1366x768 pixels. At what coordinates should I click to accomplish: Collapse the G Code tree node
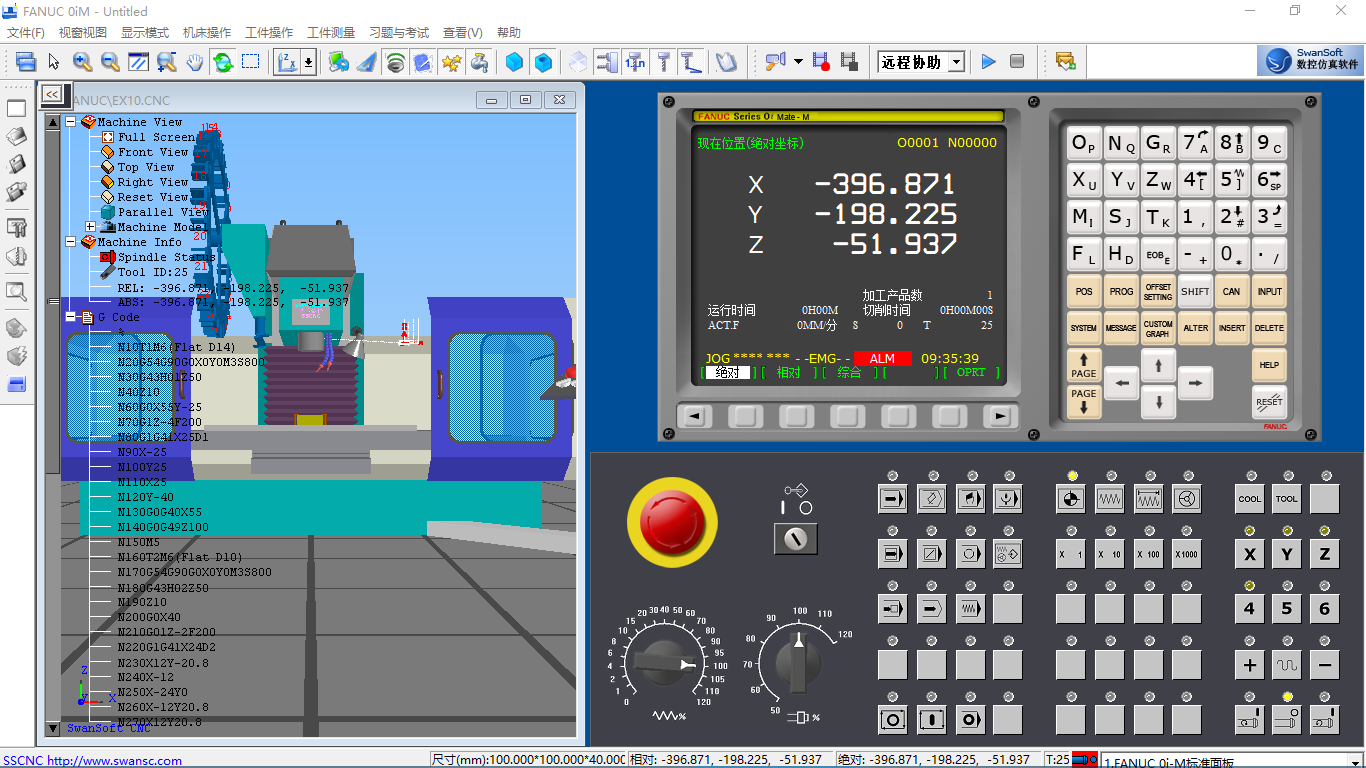(71, 317)
